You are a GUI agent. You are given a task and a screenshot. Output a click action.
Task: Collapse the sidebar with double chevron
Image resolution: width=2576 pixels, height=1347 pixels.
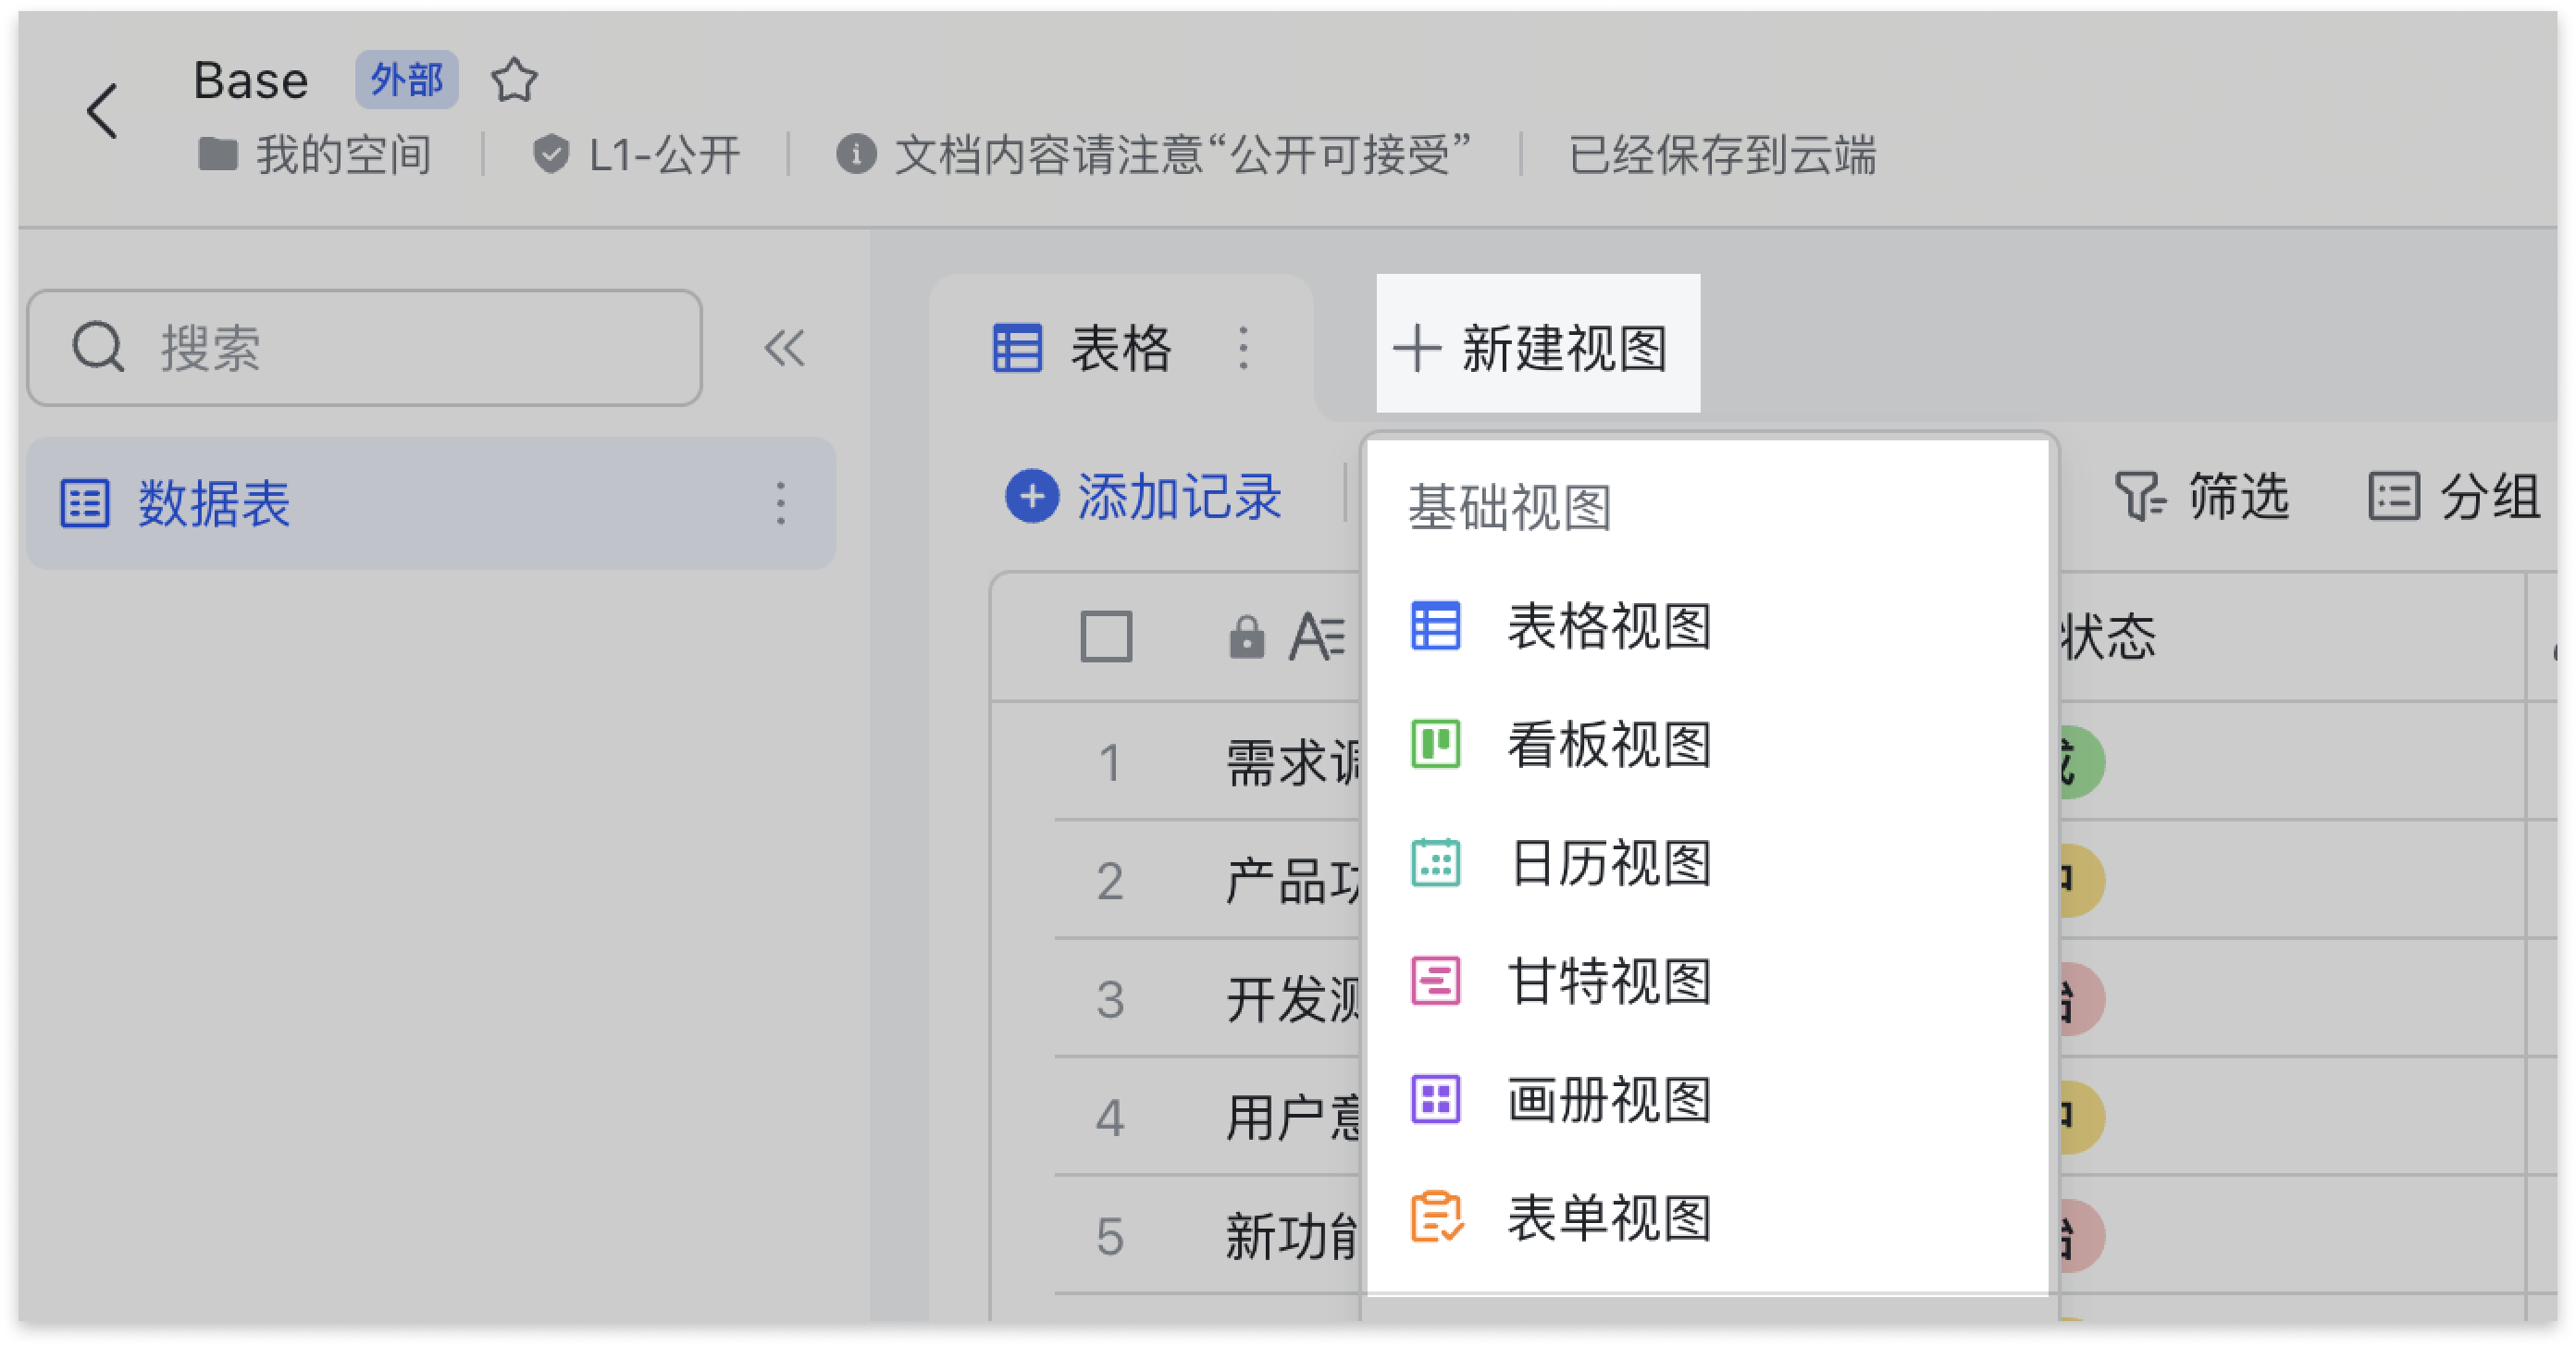pos(784,348)
